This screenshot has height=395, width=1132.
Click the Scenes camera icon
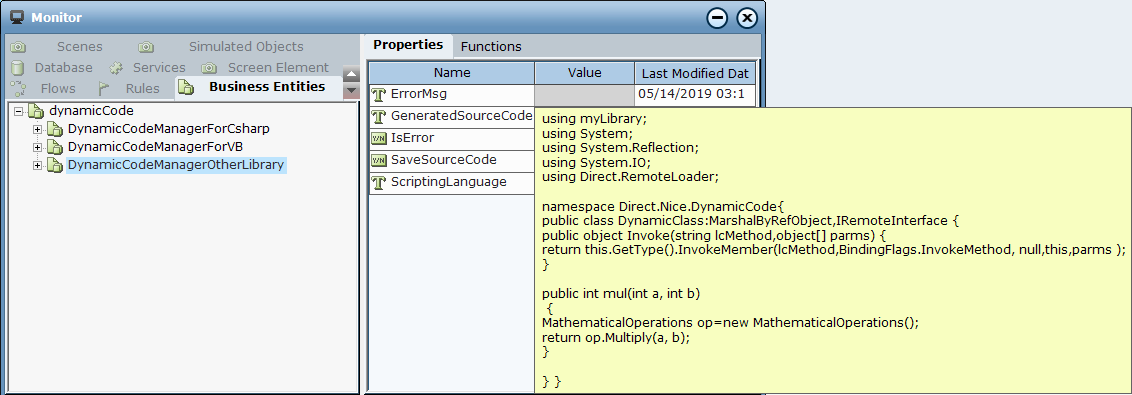coord(18,47)
